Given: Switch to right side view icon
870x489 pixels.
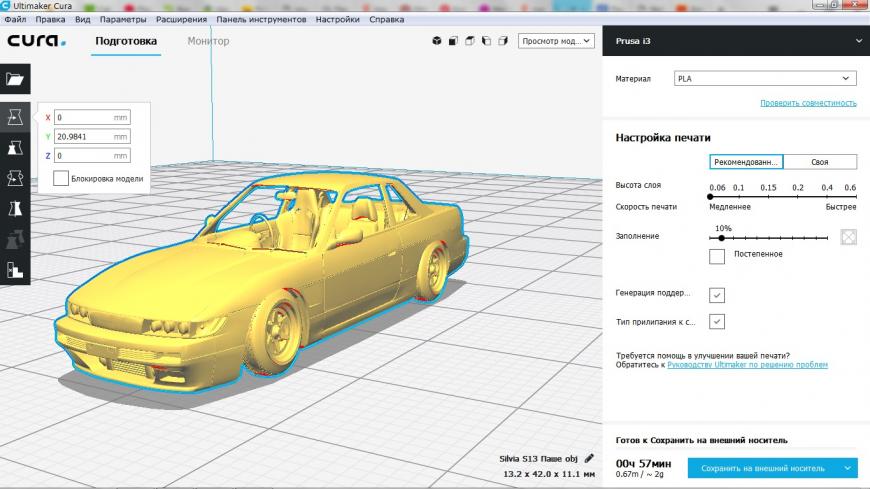Looking at the screenshot, I should (x=503, y=41).
